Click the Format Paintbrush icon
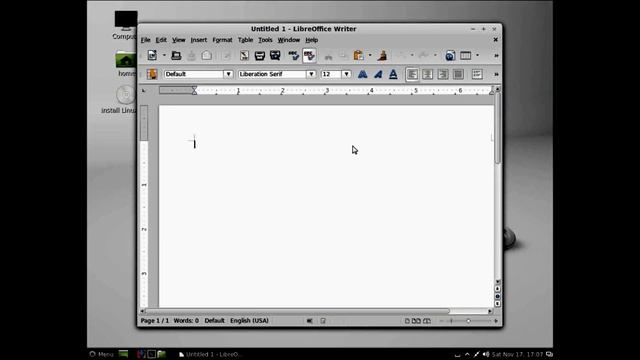 [x=382, y=55]
